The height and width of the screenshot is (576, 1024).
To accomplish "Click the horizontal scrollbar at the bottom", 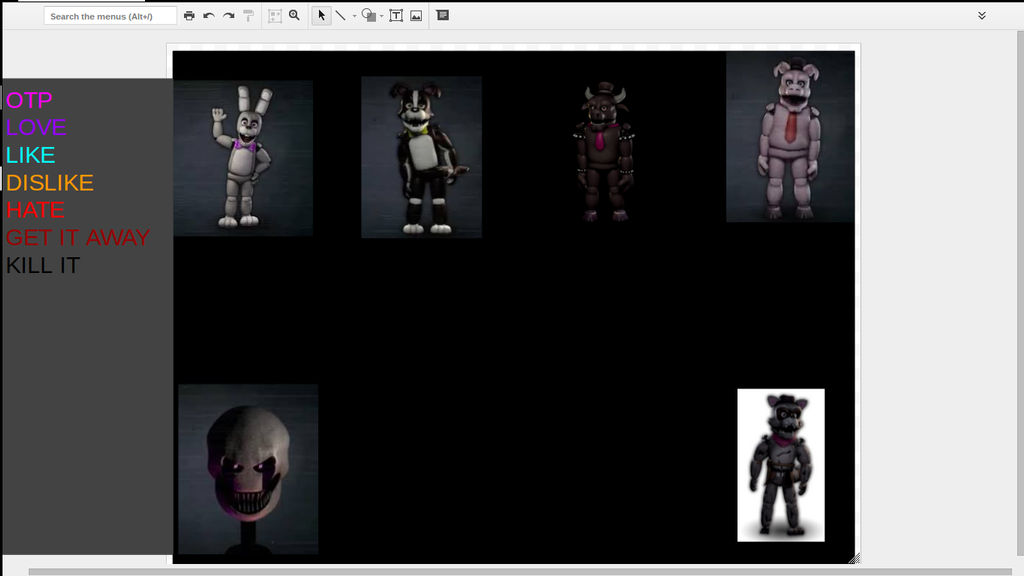I will [x=519, y=571].
